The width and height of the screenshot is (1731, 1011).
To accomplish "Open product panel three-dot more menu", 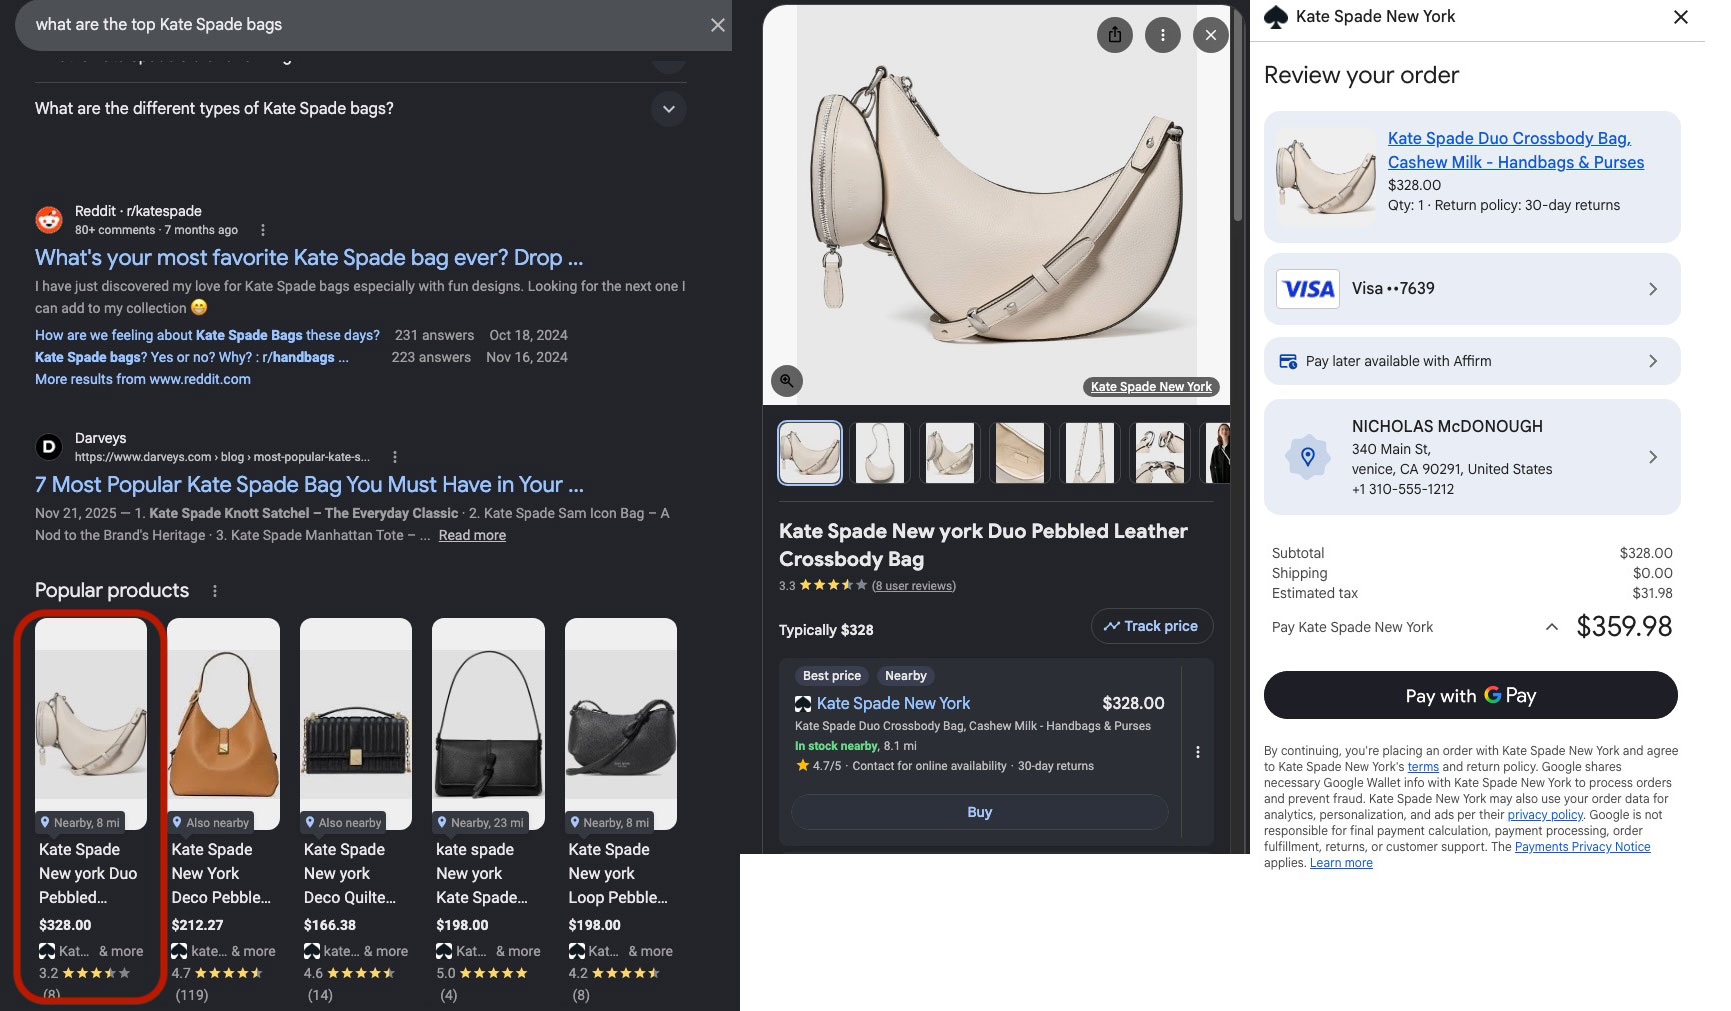I will coord(1163,35).
